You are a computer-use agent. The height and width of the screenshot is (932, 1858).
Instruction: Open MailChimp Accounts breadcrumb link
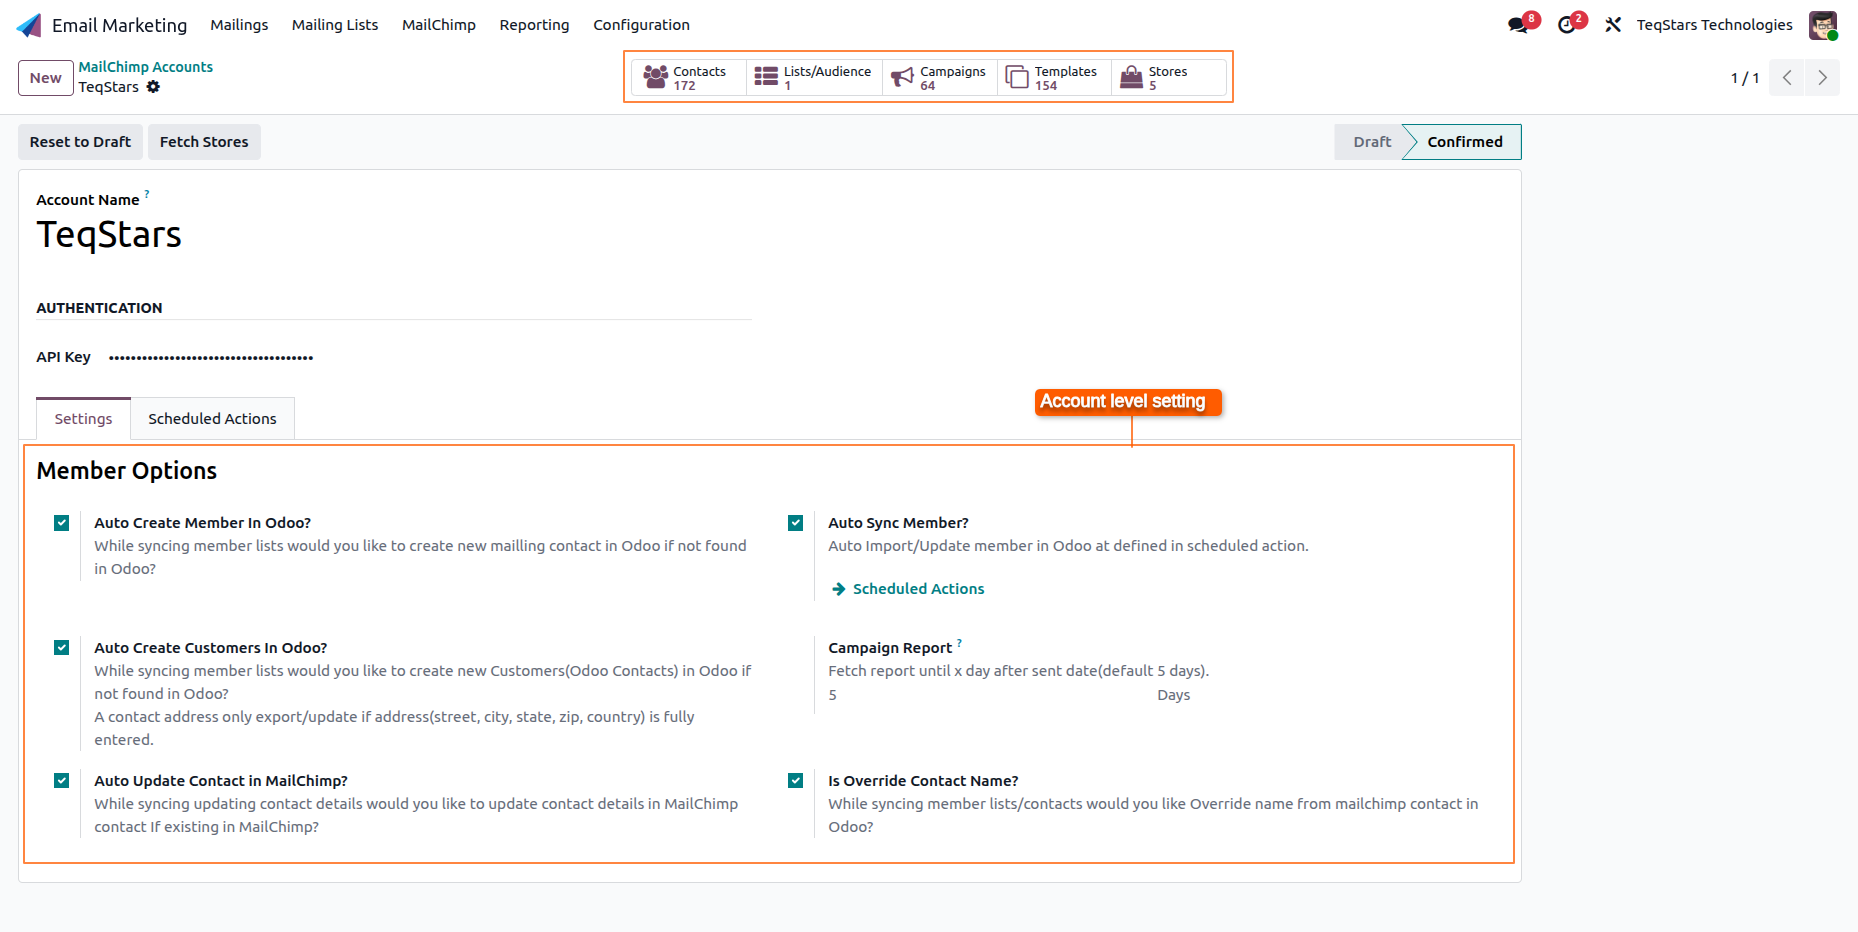tap(146, 67)
